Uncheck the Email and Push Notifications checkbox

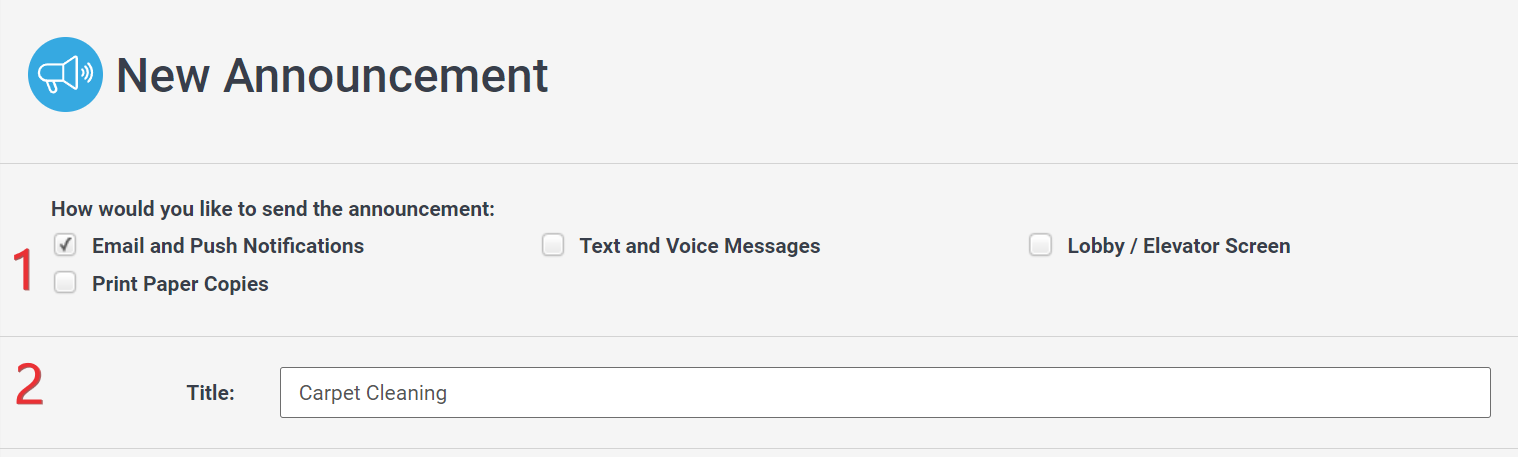coord(65,245)
